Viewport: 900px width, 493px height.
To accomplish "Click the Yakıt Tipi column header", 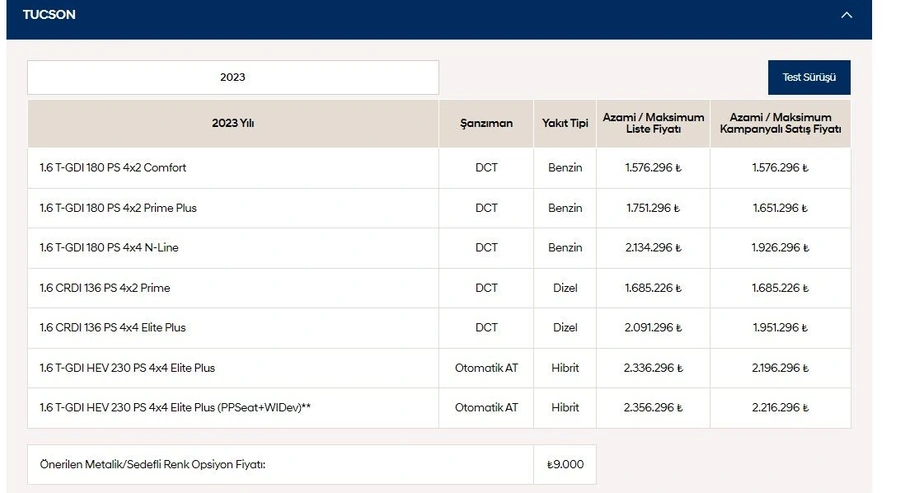I will [565, 123].
